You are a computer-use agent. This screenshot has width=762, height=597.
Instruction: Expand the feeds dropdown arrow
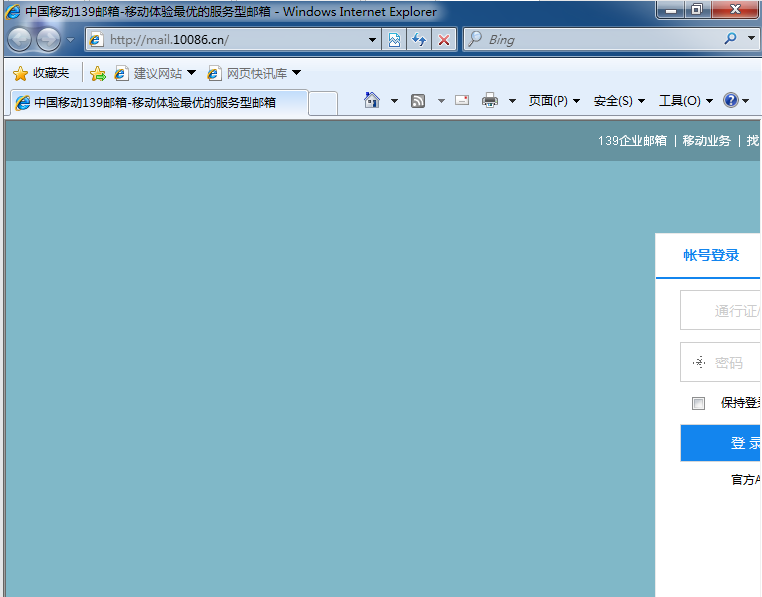point(441,101)
